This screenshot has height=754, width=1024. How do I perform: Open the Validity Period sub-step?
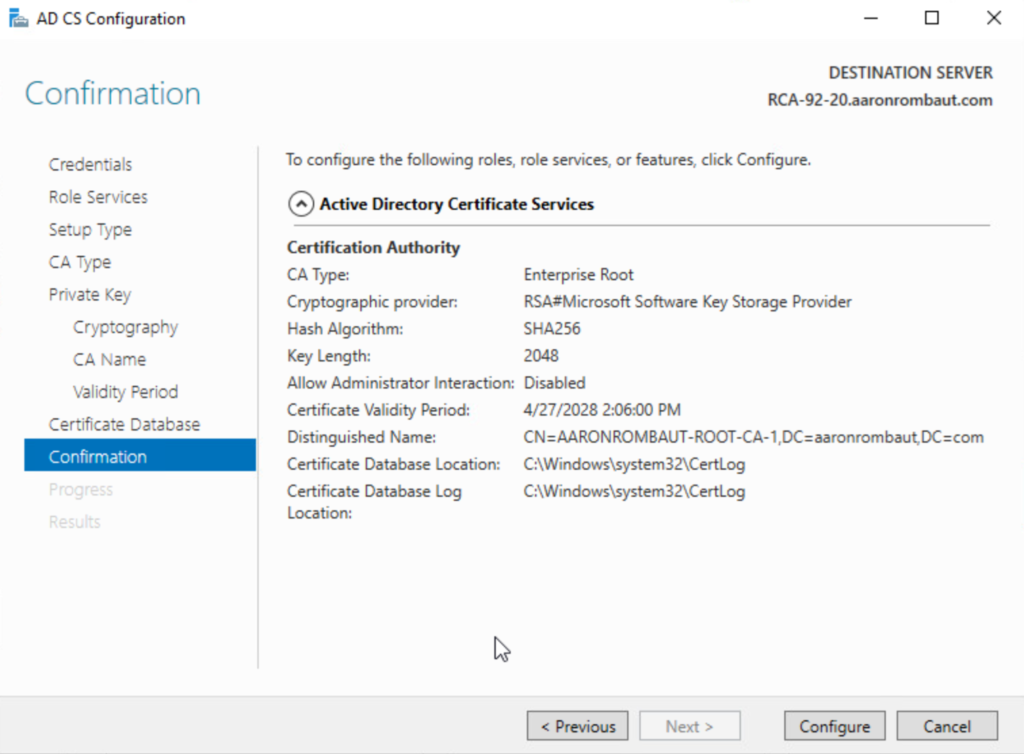(125, 392)
